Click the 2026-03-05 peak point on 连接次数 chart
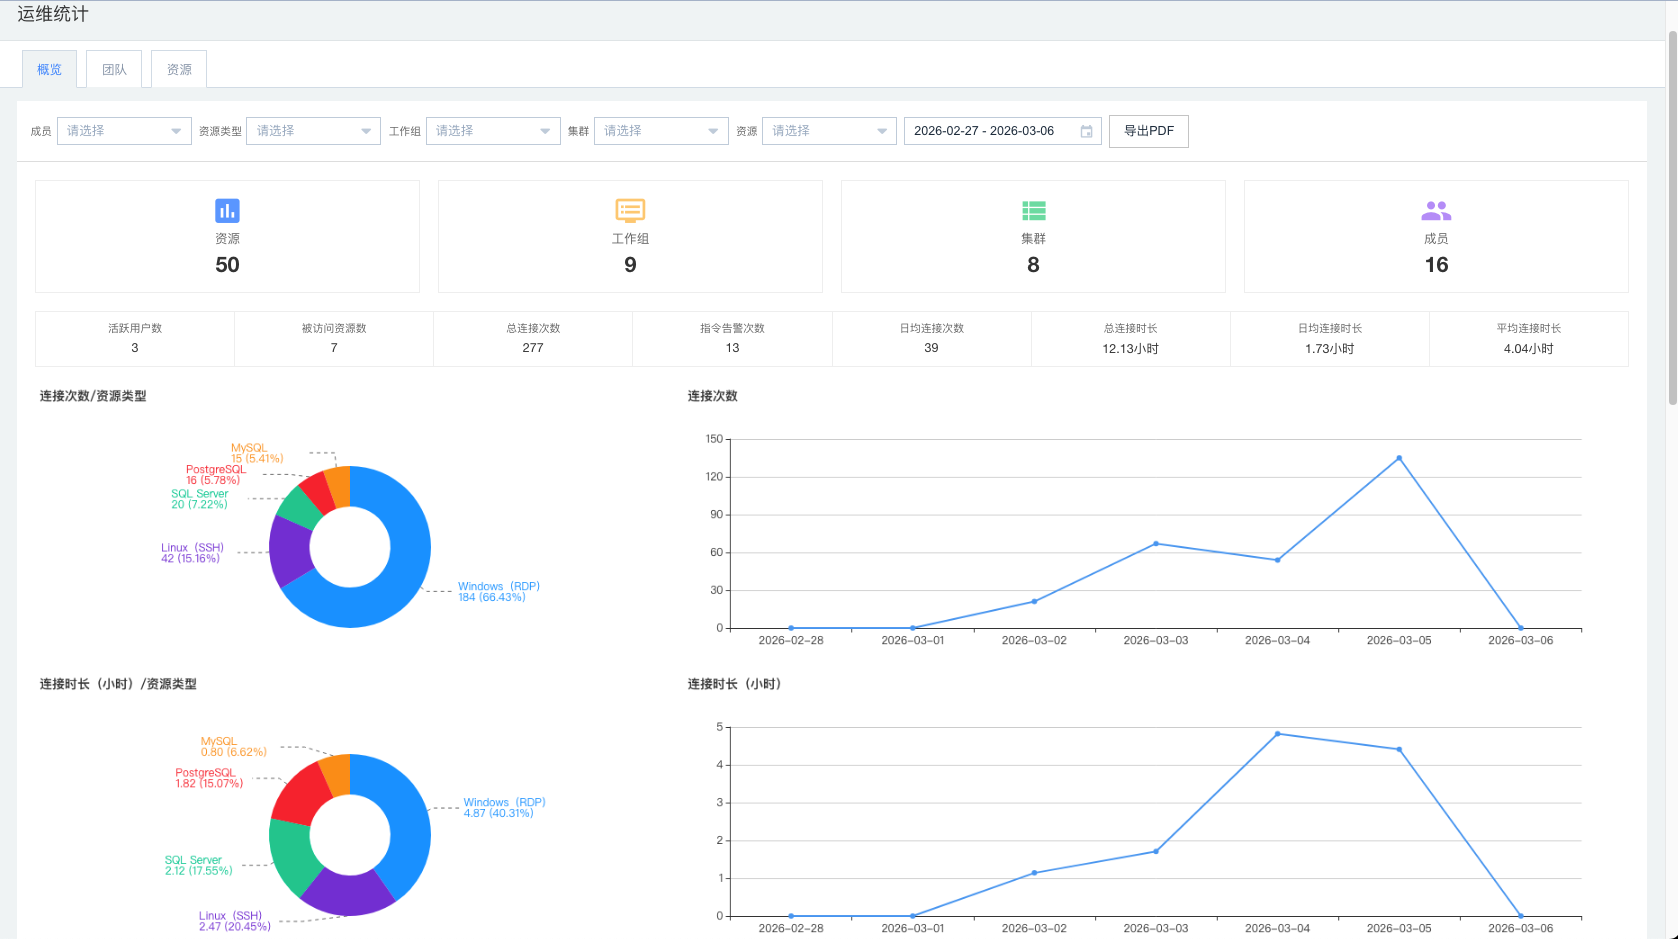The height and width of the screenshot is (939, 1678). pos(1399,458)
